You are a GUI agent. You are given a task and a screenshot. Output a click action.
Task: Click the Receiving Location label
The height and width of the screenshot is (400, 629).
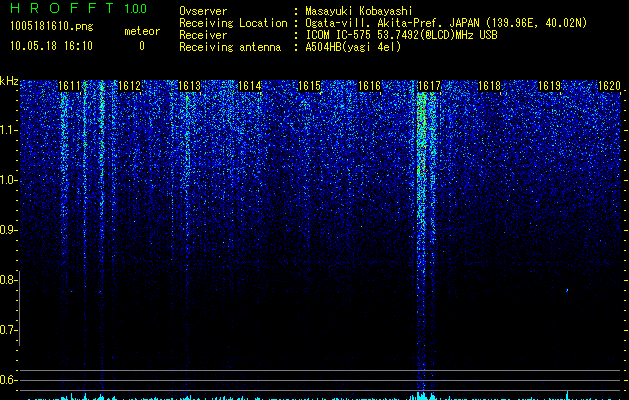coord(233,23)
